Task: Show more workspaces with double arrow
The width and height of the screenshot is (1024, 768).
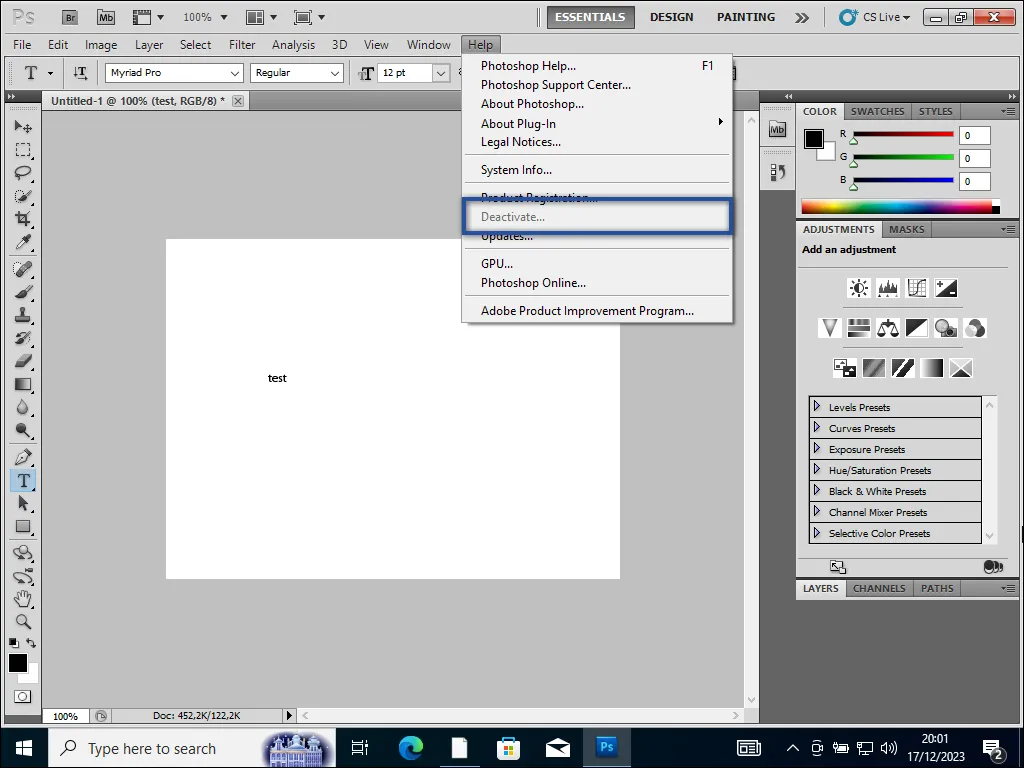Action: point(802,18)
